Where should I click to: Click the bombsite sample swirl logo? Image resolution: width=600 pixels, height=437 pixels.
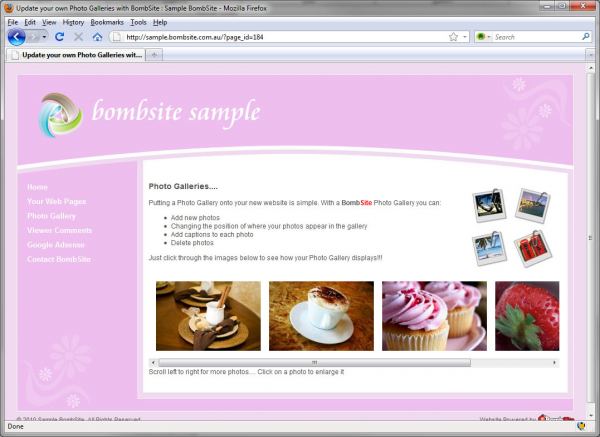(60, 115)
